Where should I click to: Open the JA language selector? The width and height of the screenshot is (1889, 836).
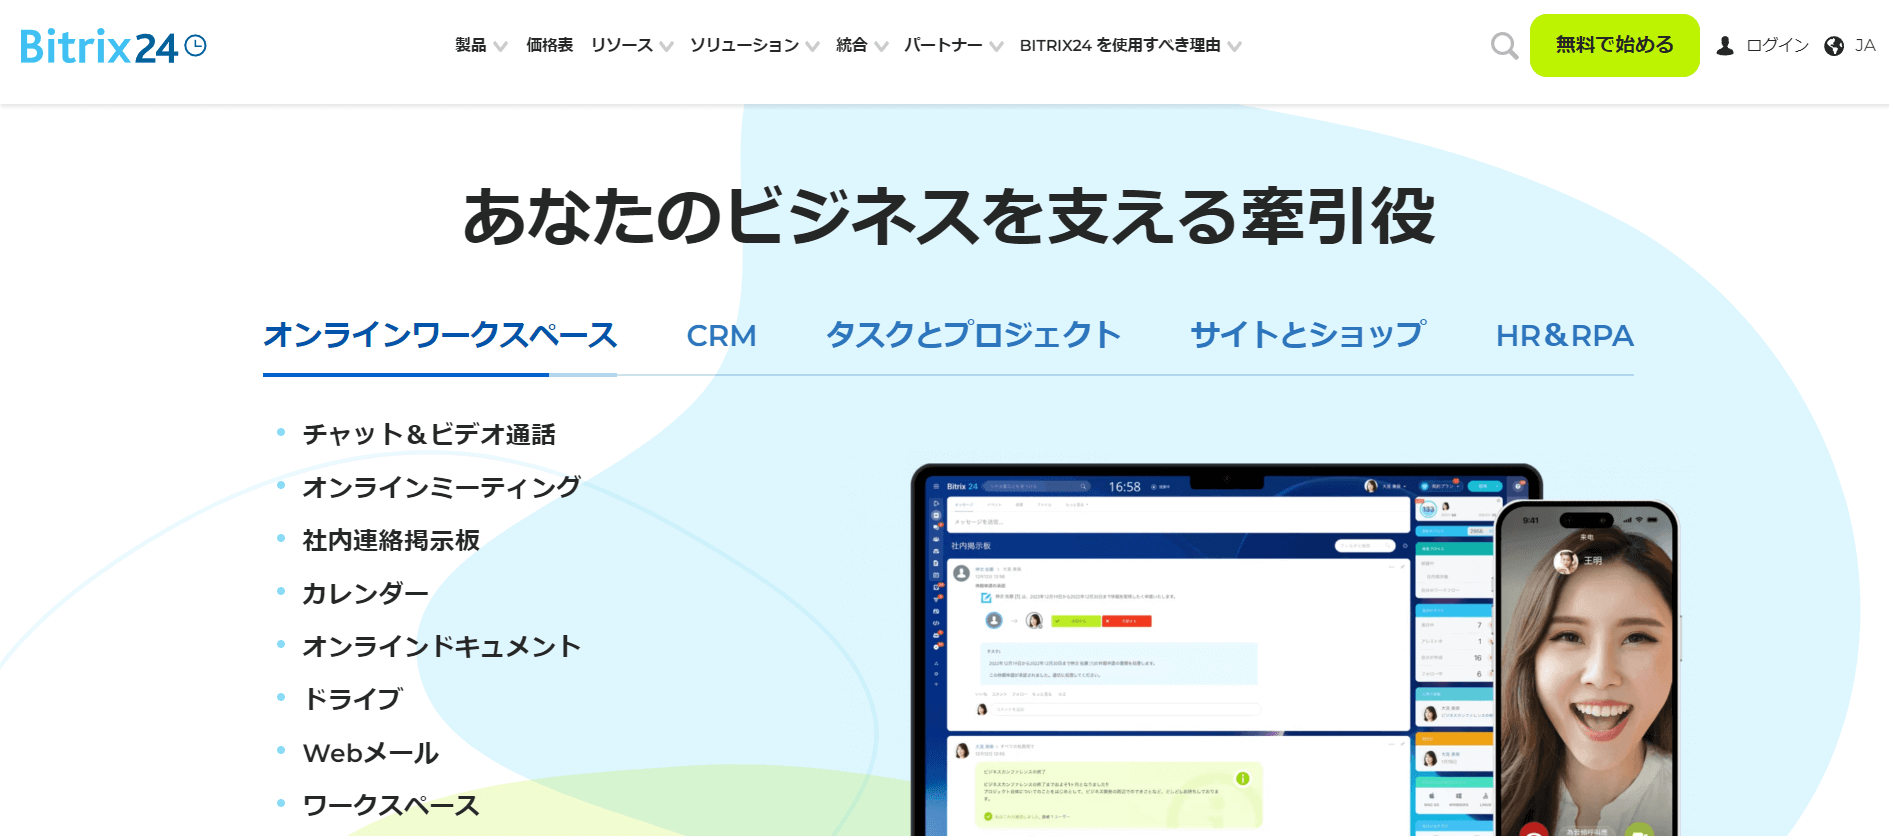click(1864, 46)
